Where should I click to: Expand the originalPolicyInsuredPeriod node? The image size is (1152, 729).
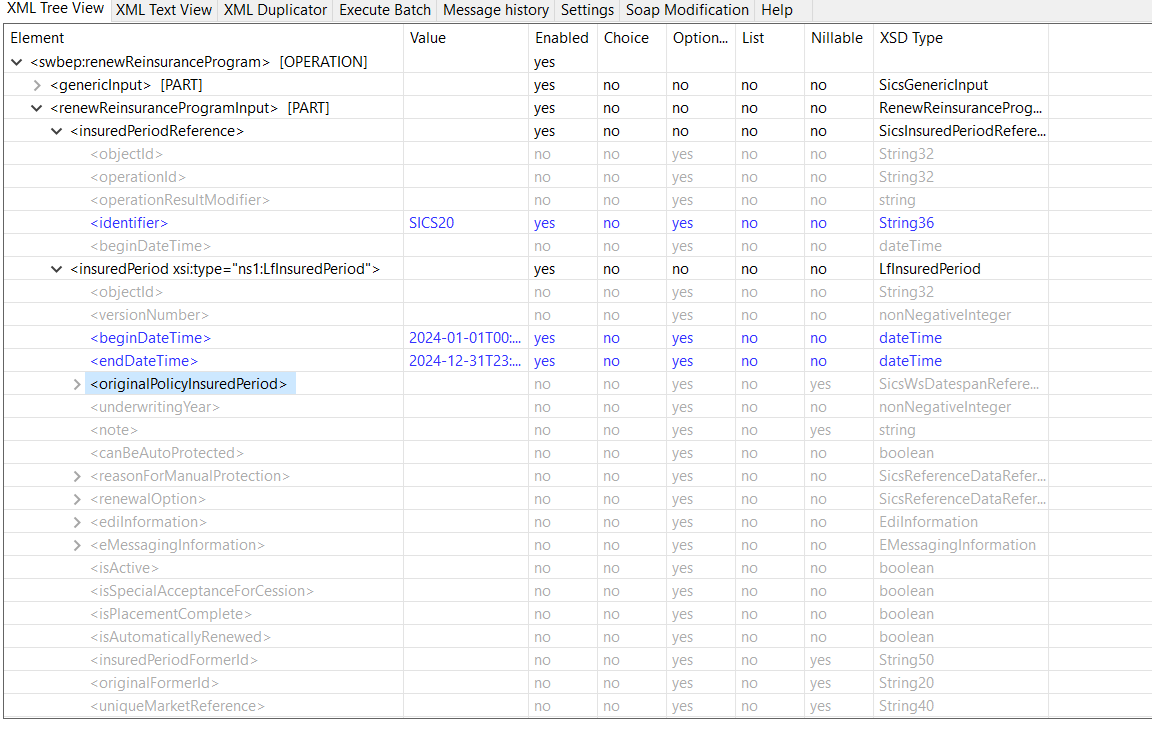point(77,384)
